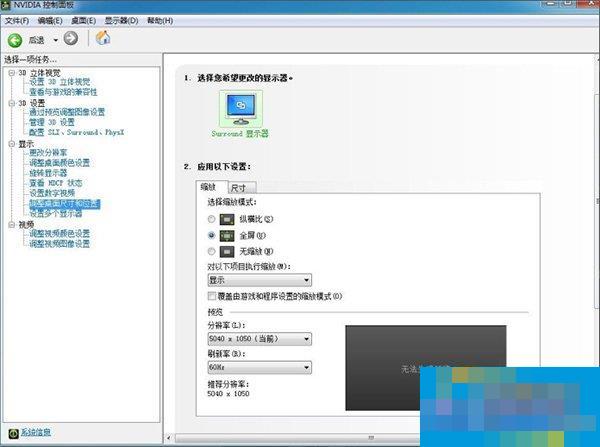Open 设置多个显示器 task
The width and height of the screenshot is (600, 447).
[56, 214]
